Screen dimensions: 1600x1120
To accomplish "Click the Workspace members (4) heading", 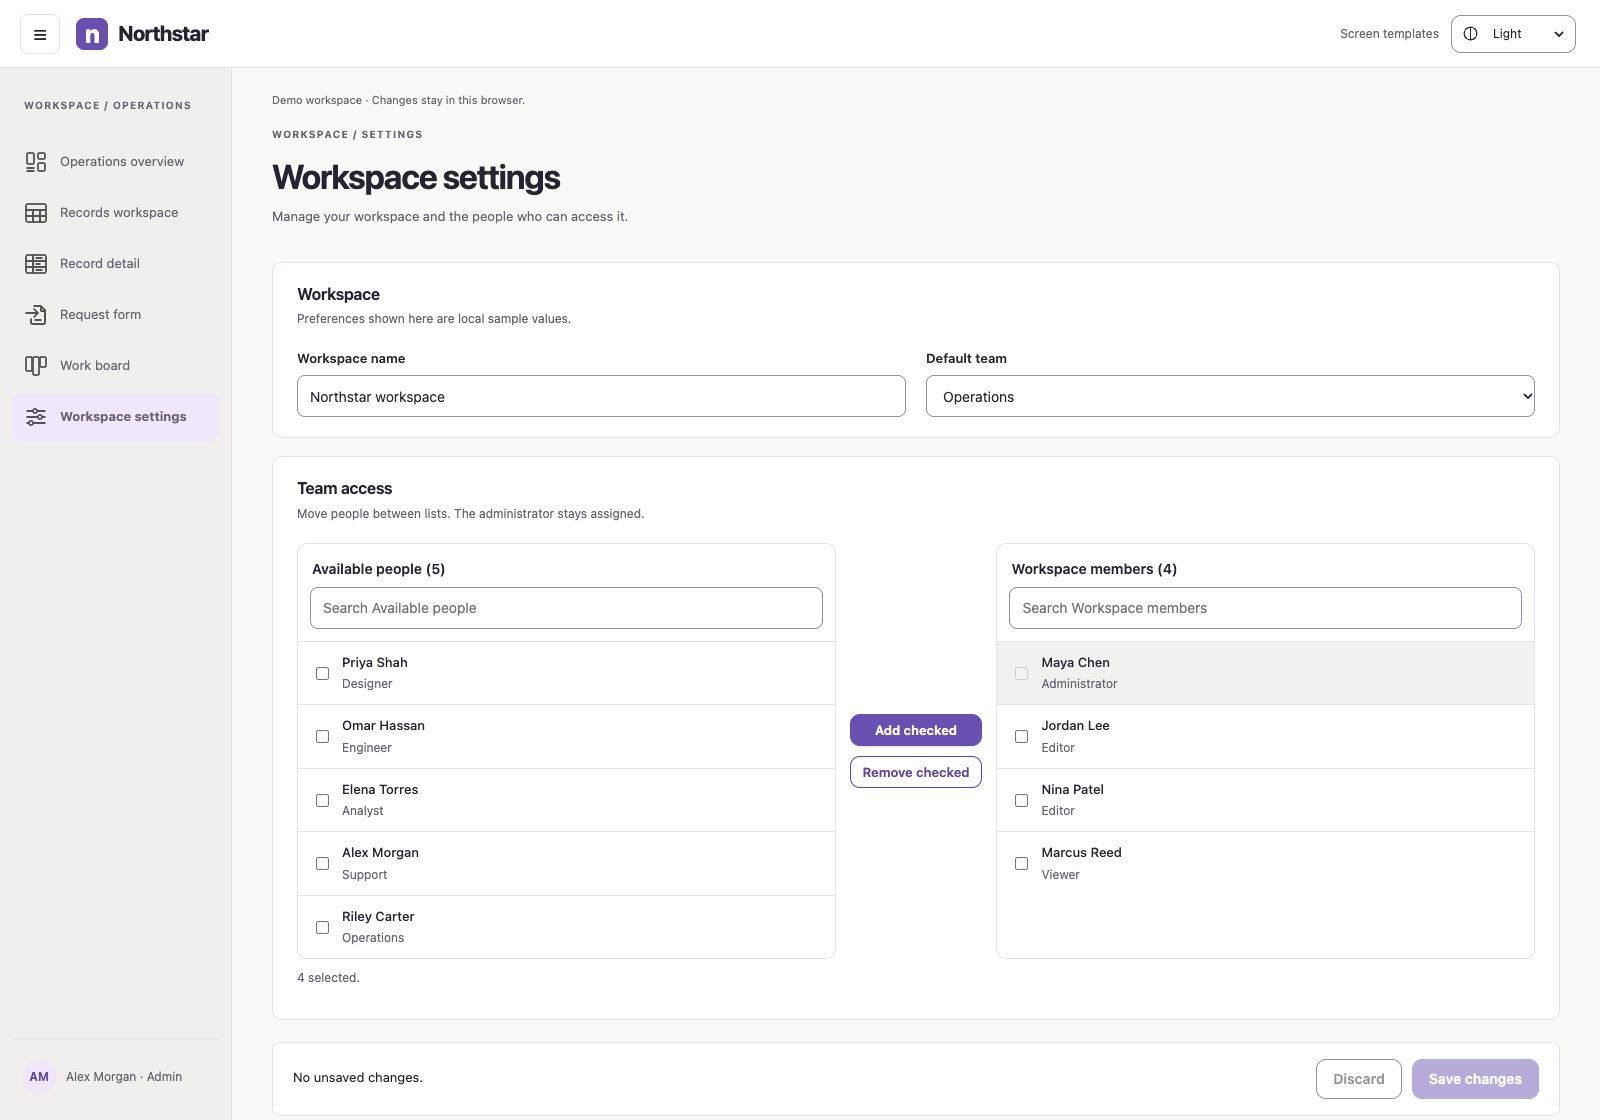I will [x=1094, y=569].
